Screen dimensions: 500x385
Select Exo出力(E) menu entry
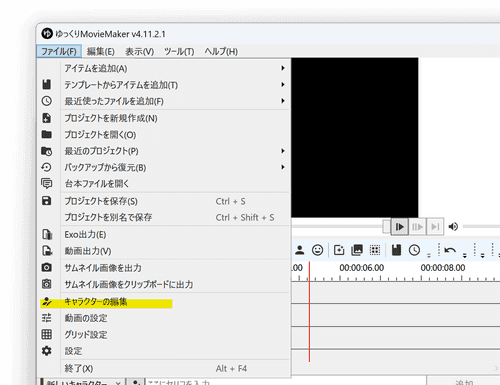tap(164, 235)
